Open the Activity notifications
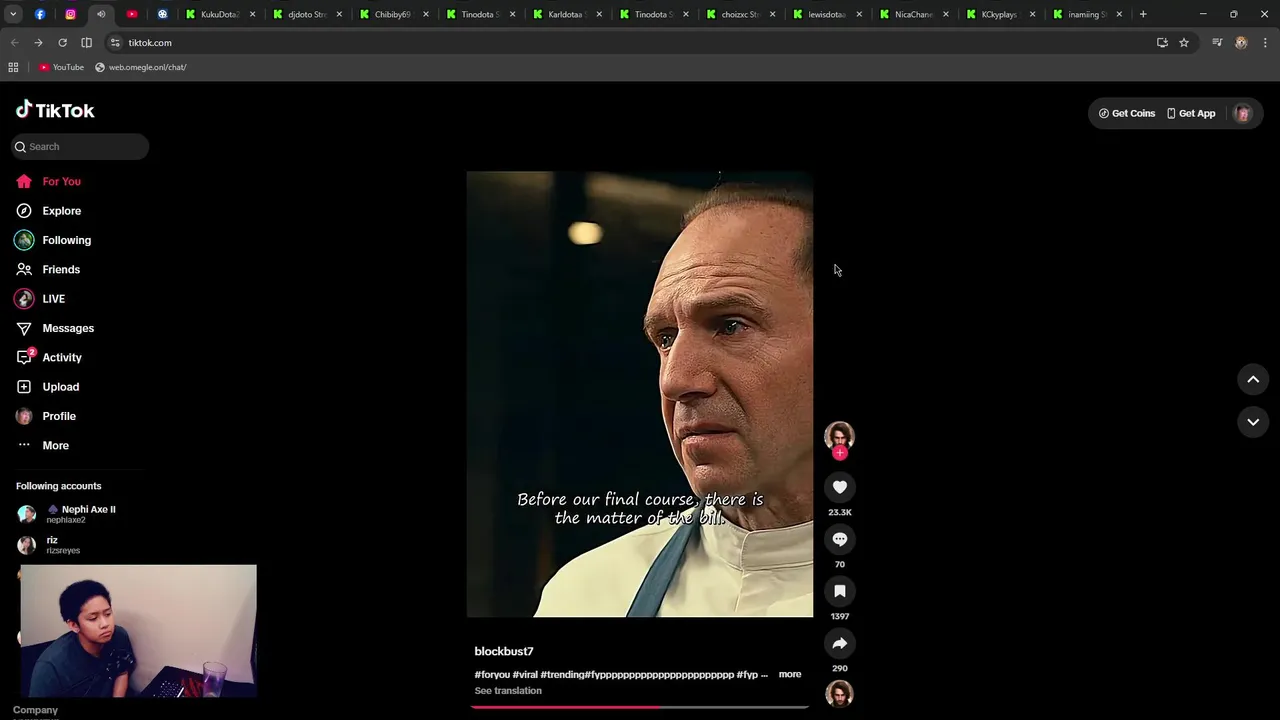The image size is (1280, 720). [49, 357]
